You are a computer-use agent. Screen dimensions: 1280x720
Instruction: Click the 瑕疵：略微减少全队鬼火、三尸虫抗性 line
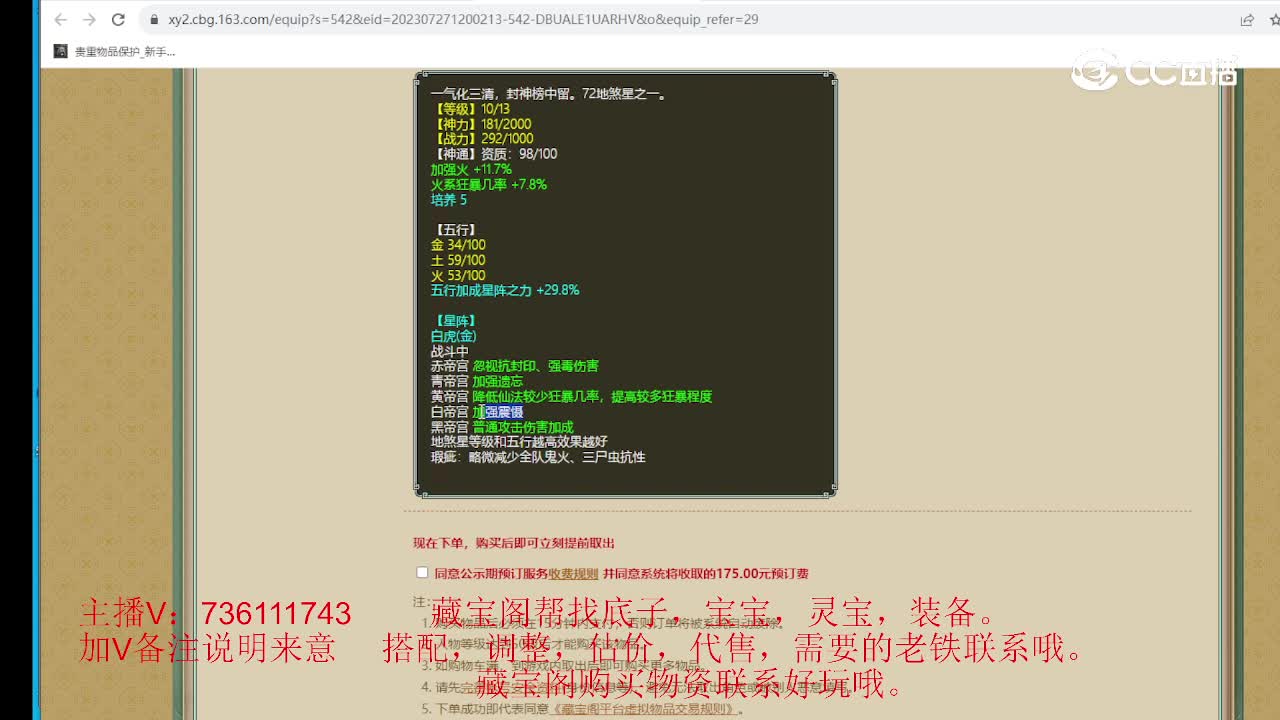click(538, 457)
